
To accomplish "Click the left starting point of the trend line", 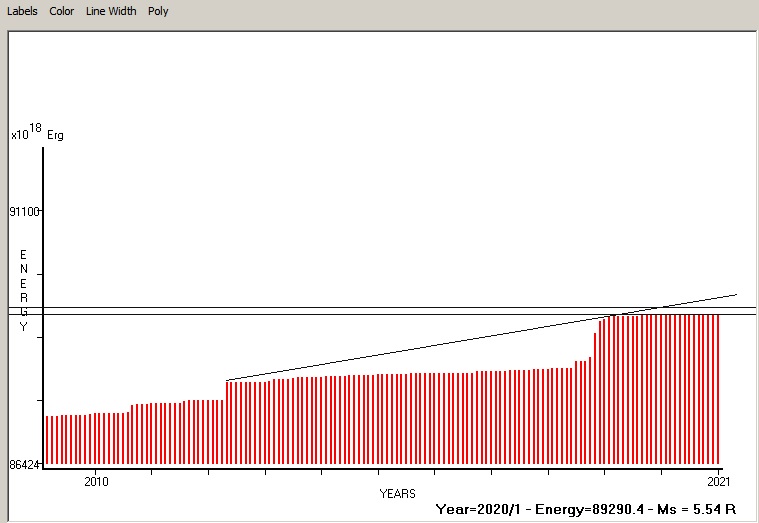I will click(228, 380).
